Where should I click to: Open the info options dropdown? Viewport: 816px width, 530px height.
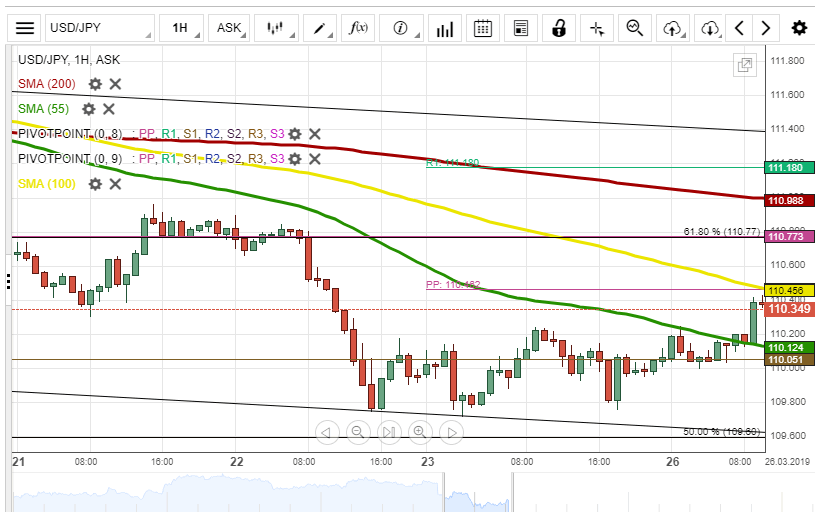click(x=401, y=28)
